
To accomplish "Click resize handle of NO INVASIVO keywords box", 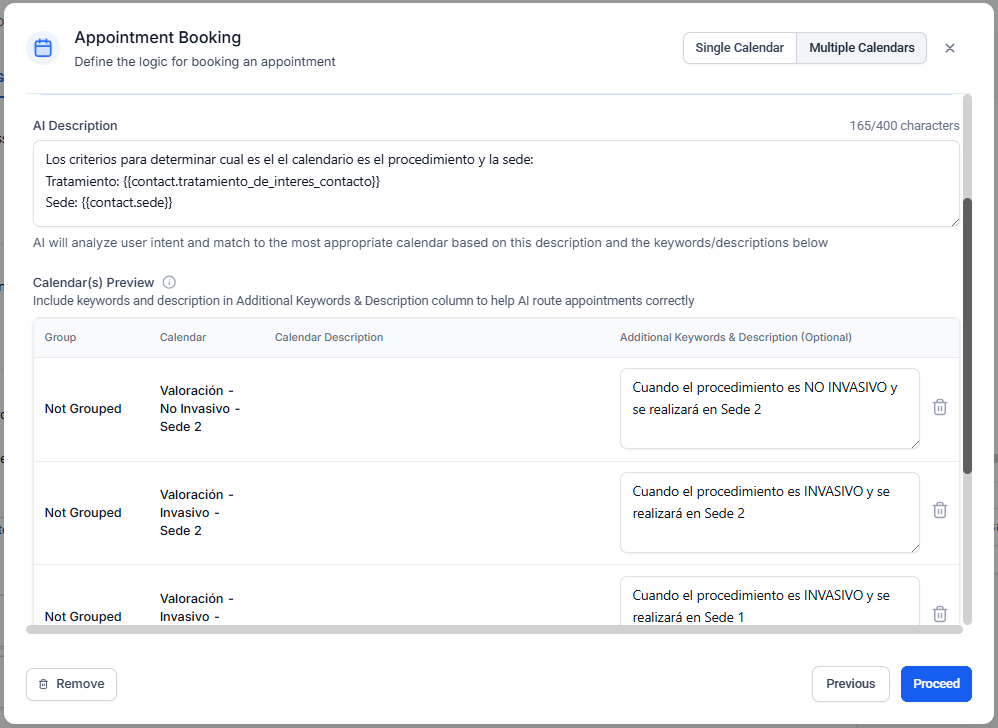I will (x=913, y=443).
